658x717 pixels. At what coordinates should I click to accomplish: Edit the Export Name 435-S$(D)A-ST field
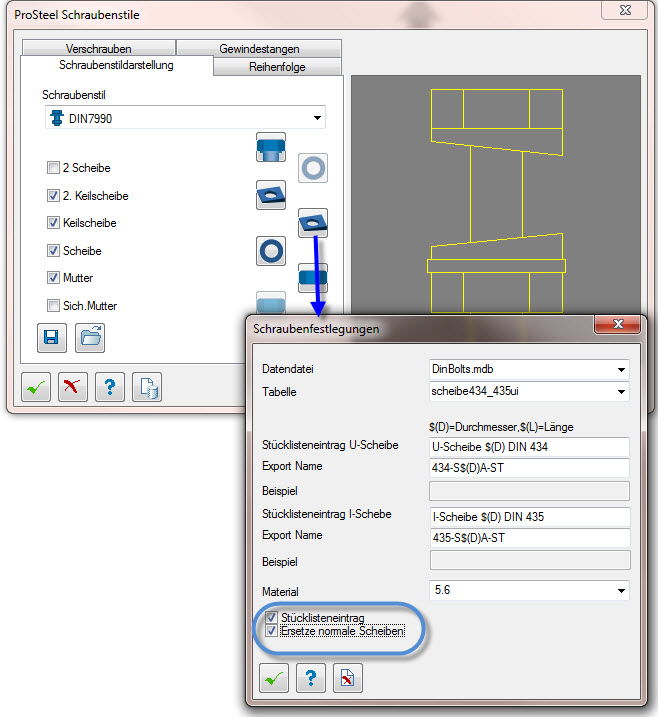click(530, 538)
